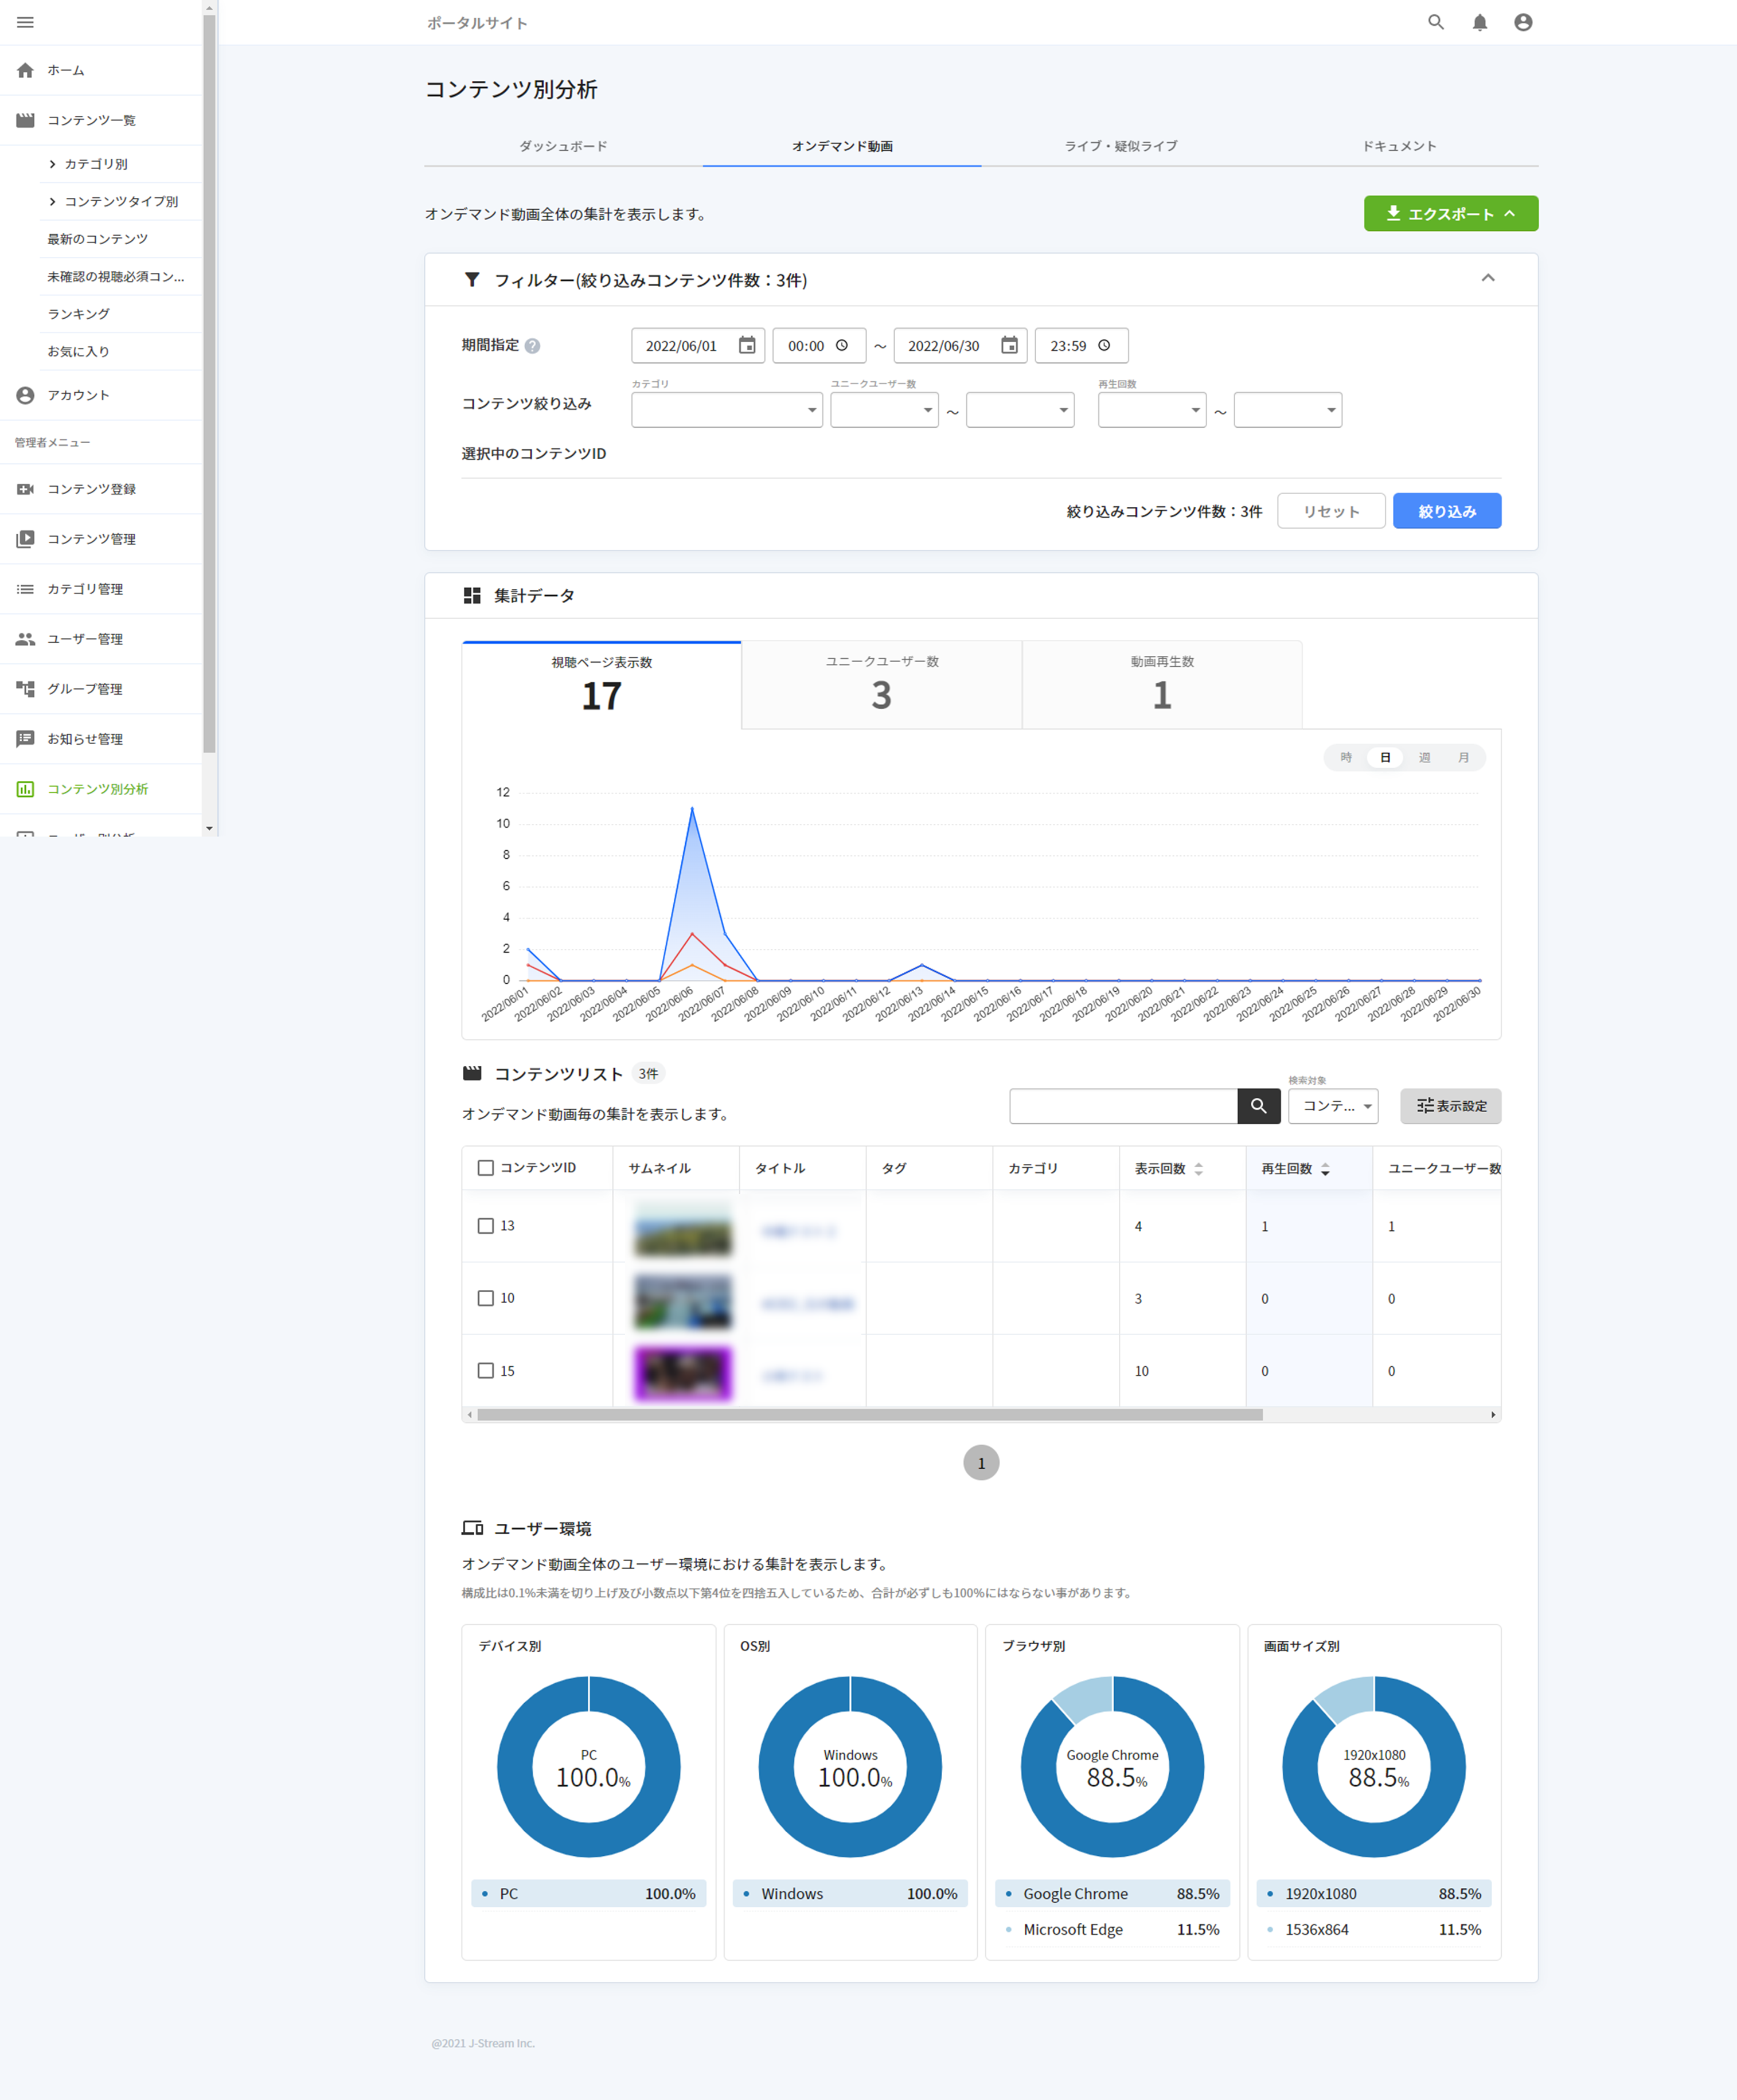Switch chart granularity to 週

point(1424,758)
